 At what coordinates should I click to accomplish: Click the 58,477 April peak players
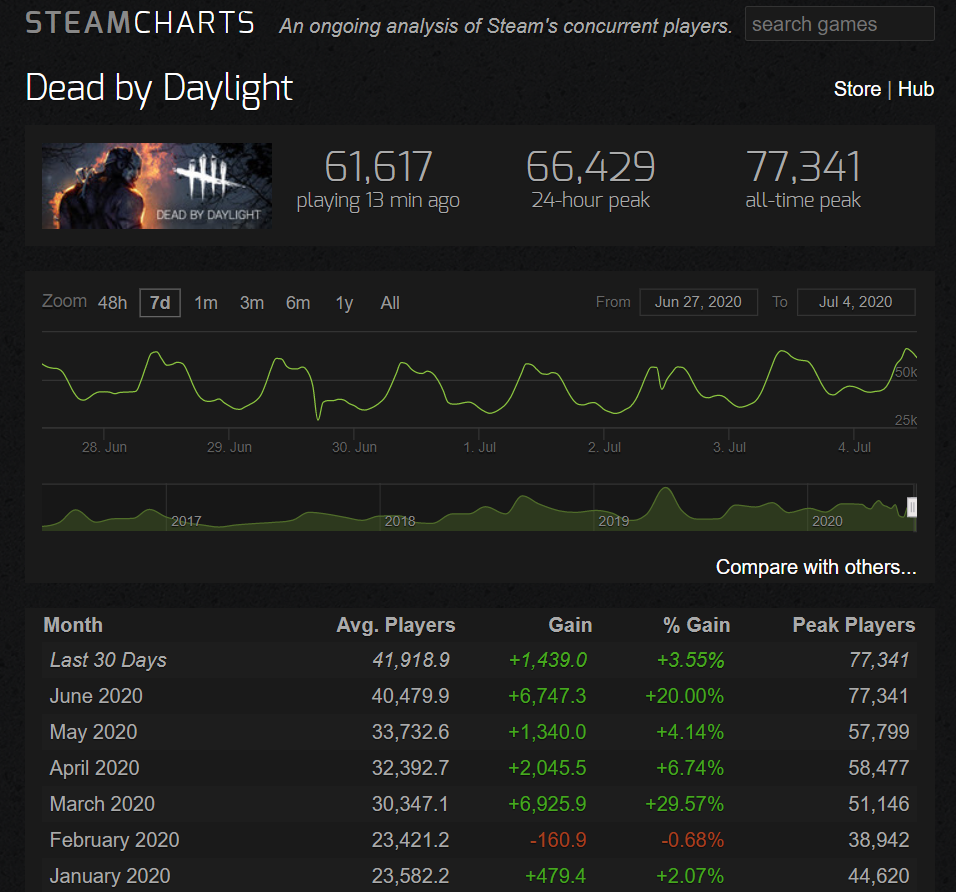(x=879, y=768)
